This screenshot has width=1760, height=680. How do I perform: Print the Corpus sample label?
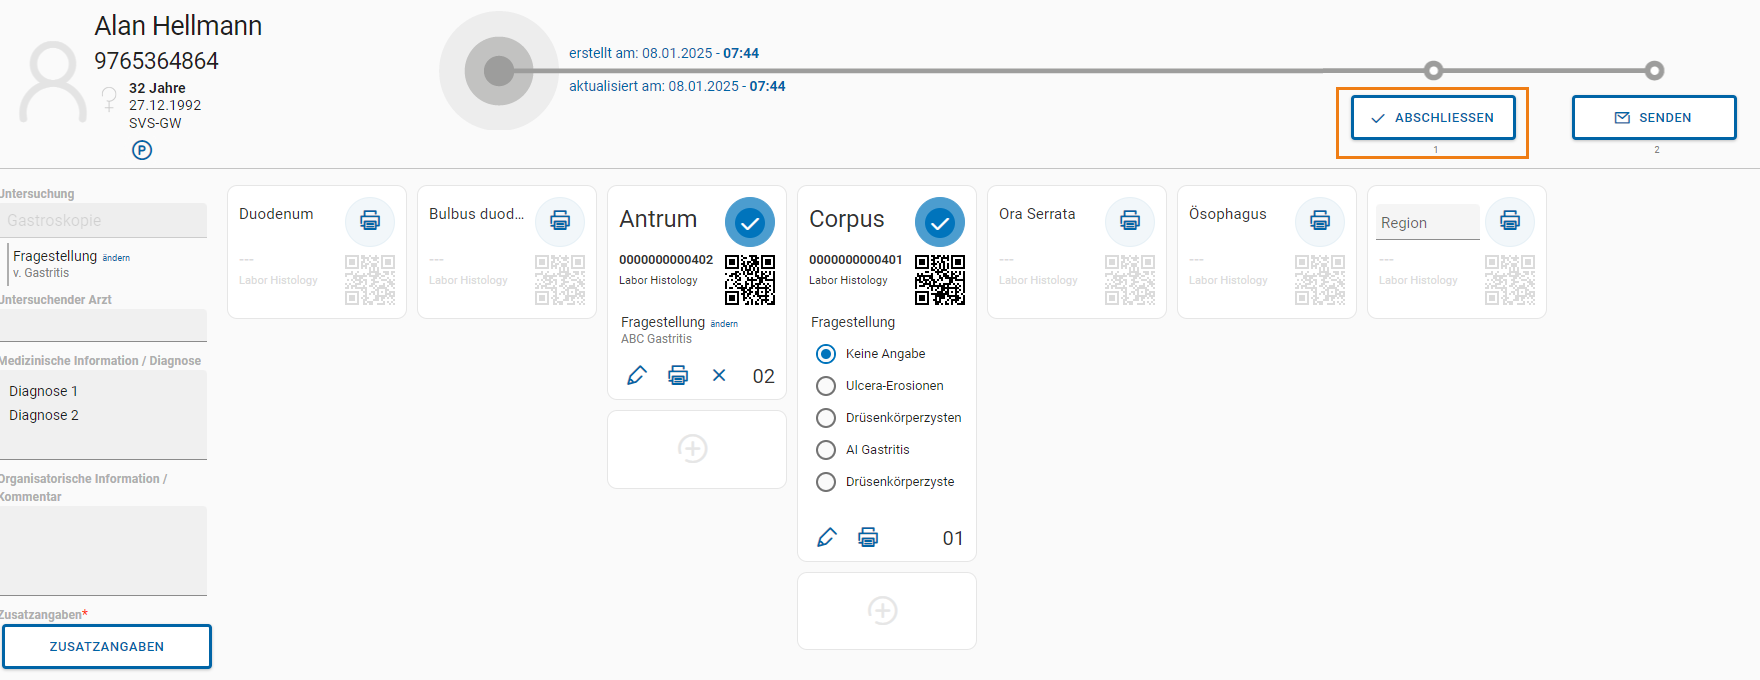click(868, 537)
